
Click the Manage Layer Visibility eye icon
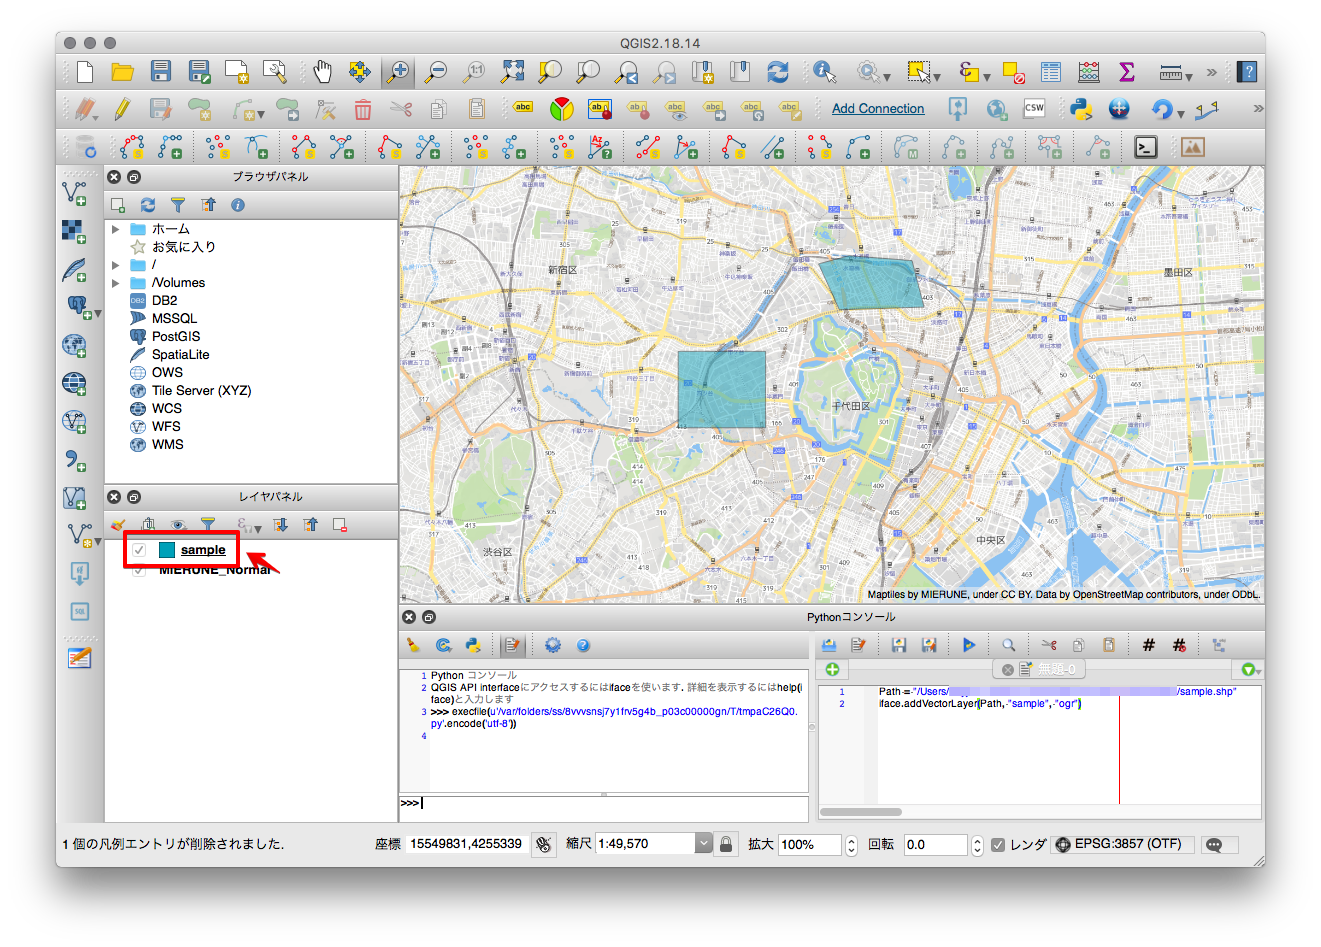[178, 524]
